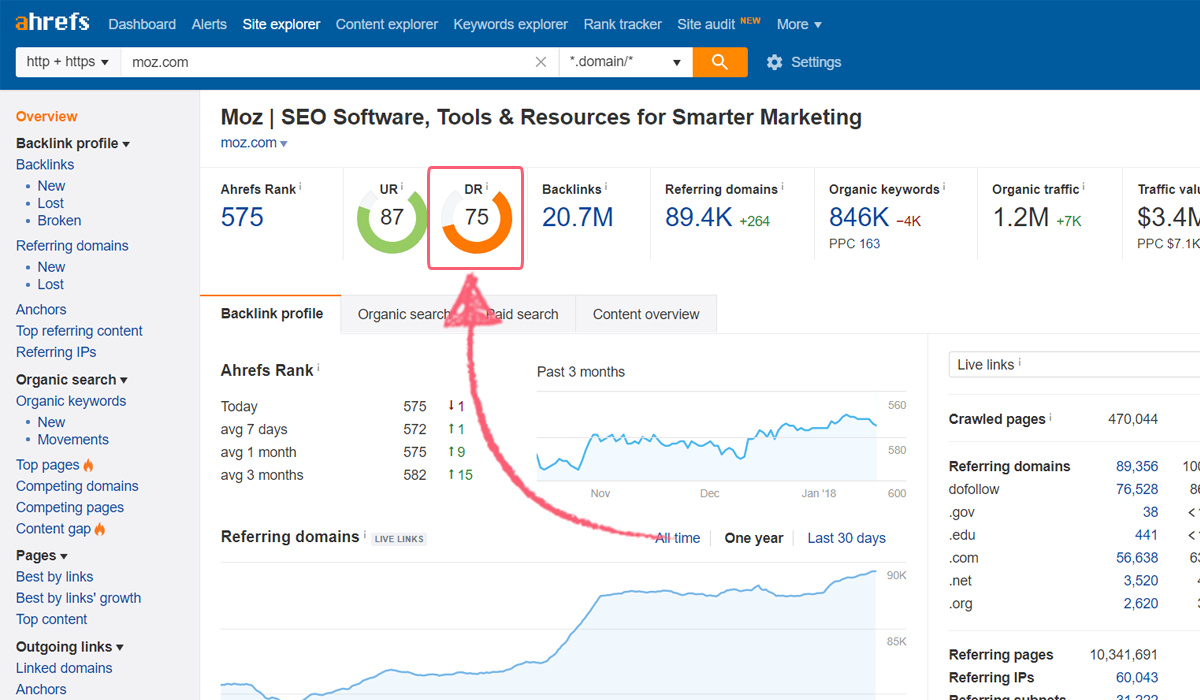Viewport: 1200px width, 700px height.
Task: Click info icon next to Organic keywords
Action: 945,187
